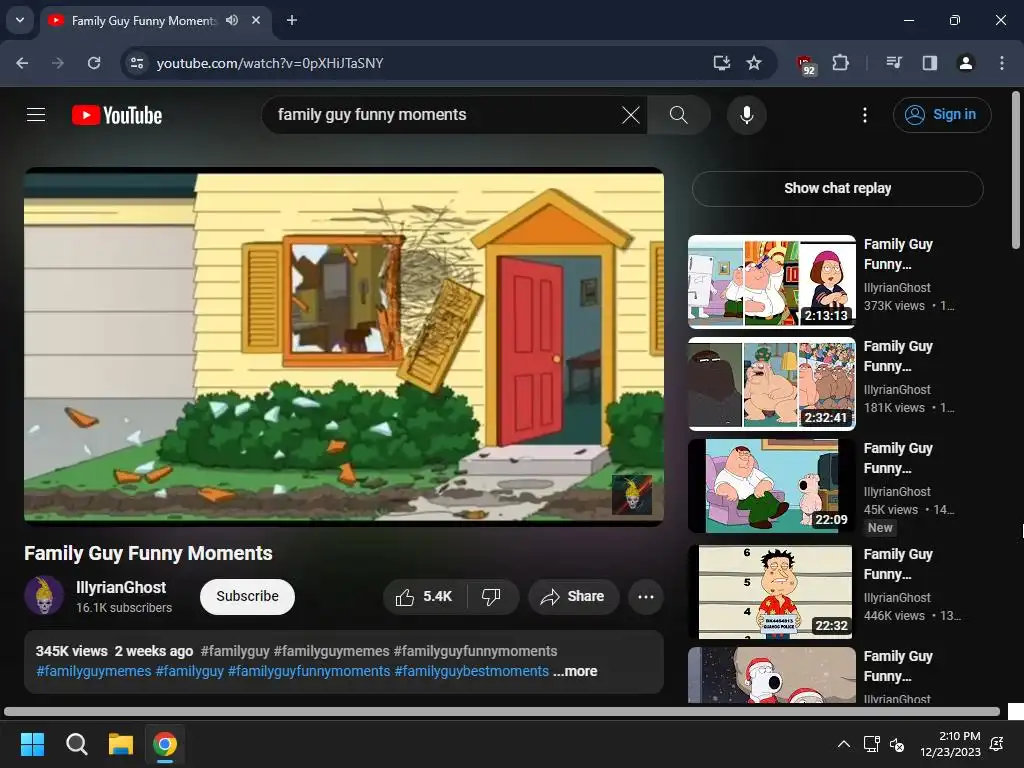
Task: Show chat replay
Action: 837,188
